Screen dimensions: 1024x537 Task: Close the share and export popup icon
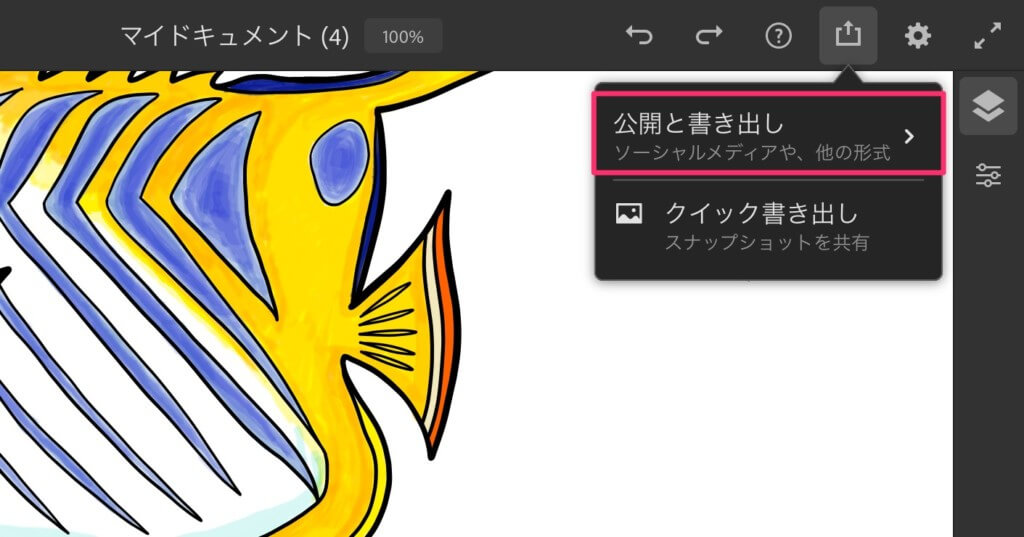click(848, 36)
